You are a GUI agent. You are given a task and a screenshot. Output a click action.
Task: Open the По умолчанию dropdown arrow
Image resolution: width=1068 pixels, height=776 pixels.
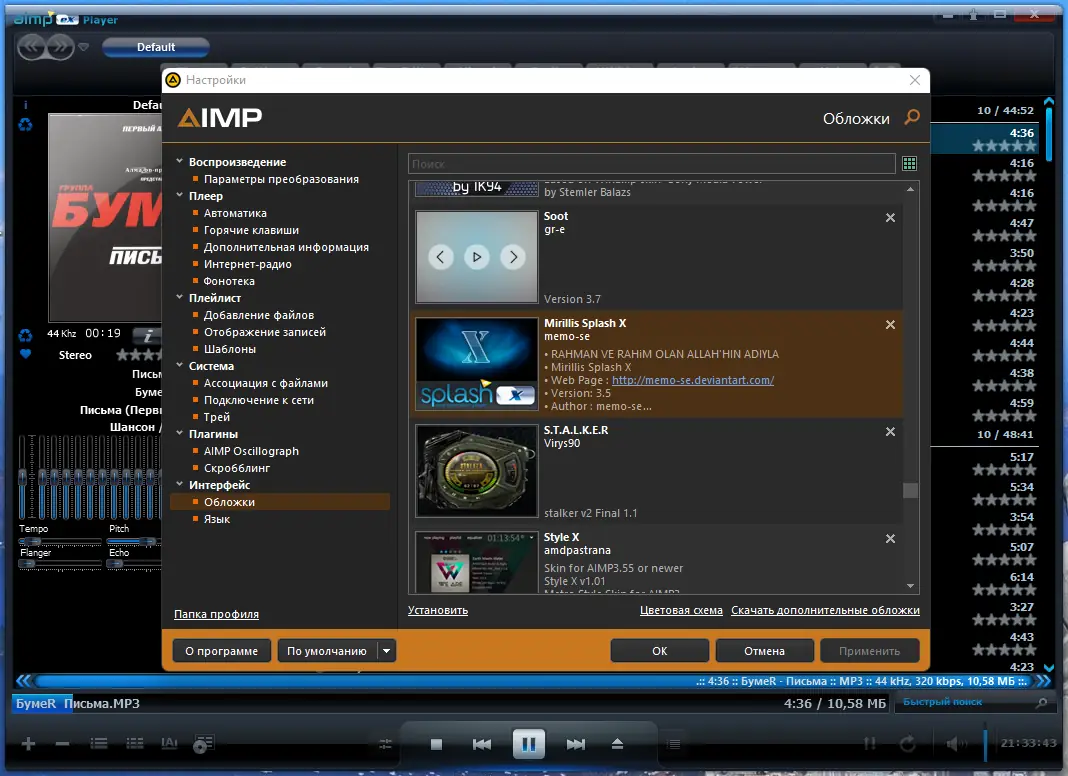coord(386,651)
